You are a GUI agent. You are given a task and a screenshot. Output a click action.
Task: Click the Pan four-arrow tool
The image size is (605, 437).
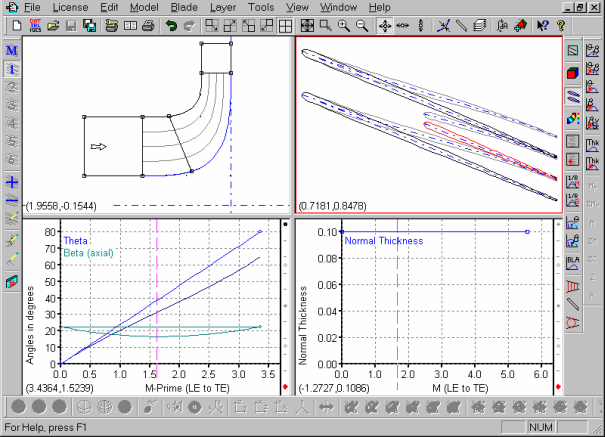click(x=384, y=25)
